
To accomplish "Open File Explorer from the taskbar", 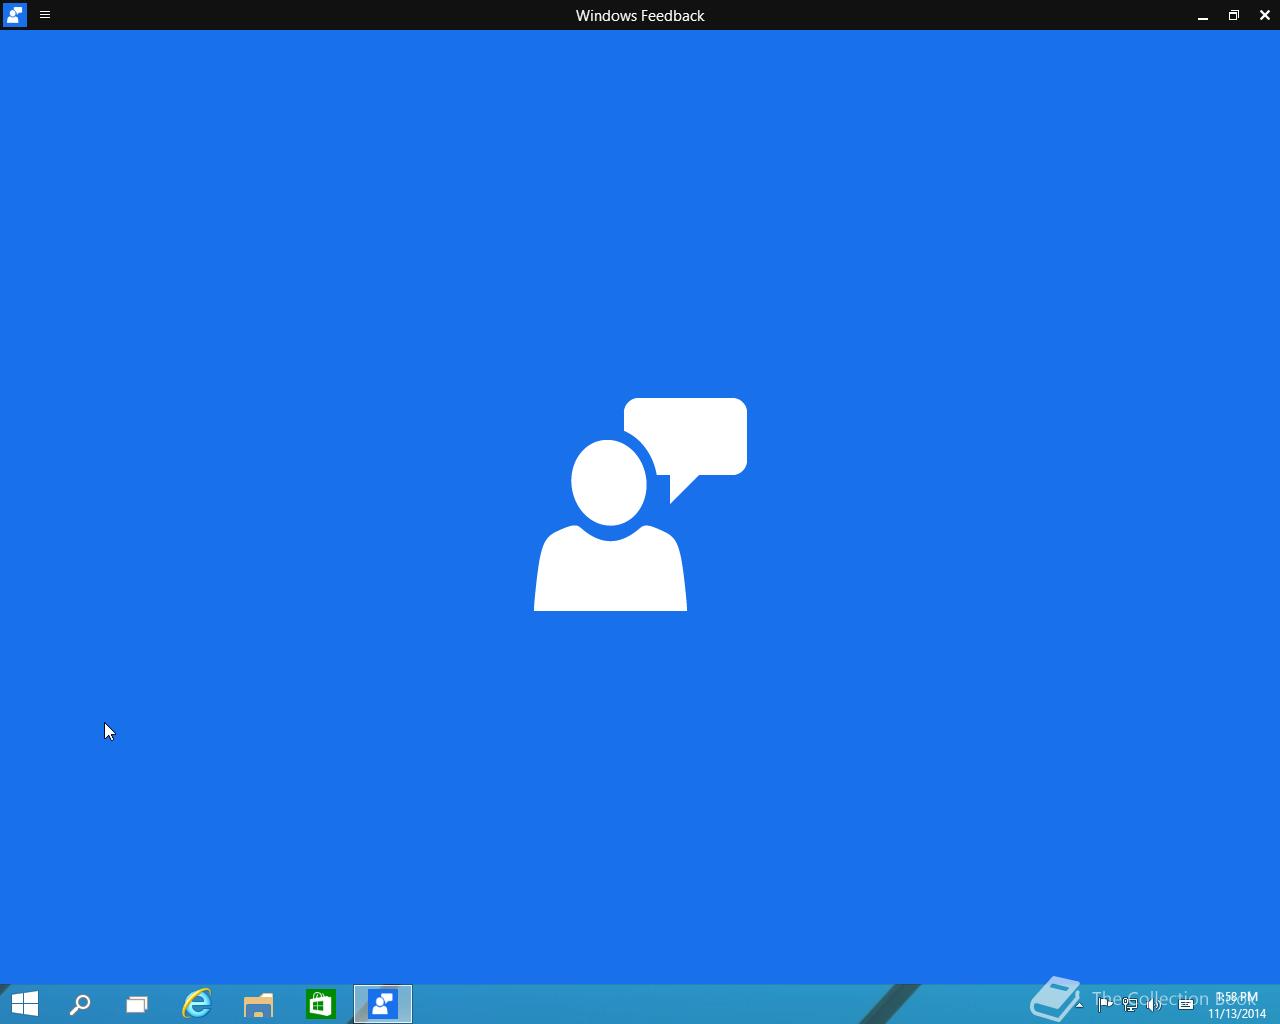I will pyautogui.click(x=259, y=1004).
